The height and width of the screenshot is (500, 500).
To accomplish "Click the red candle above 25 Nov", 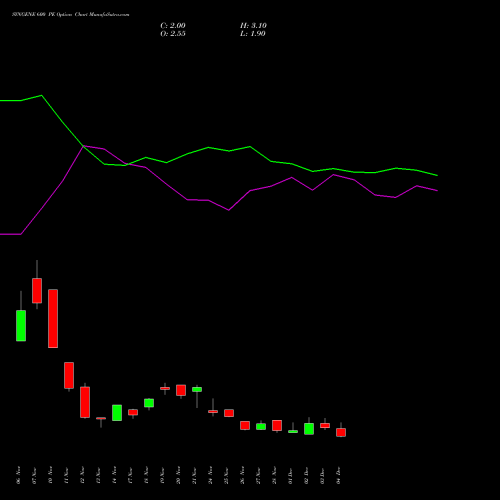I will pos(229,413).
